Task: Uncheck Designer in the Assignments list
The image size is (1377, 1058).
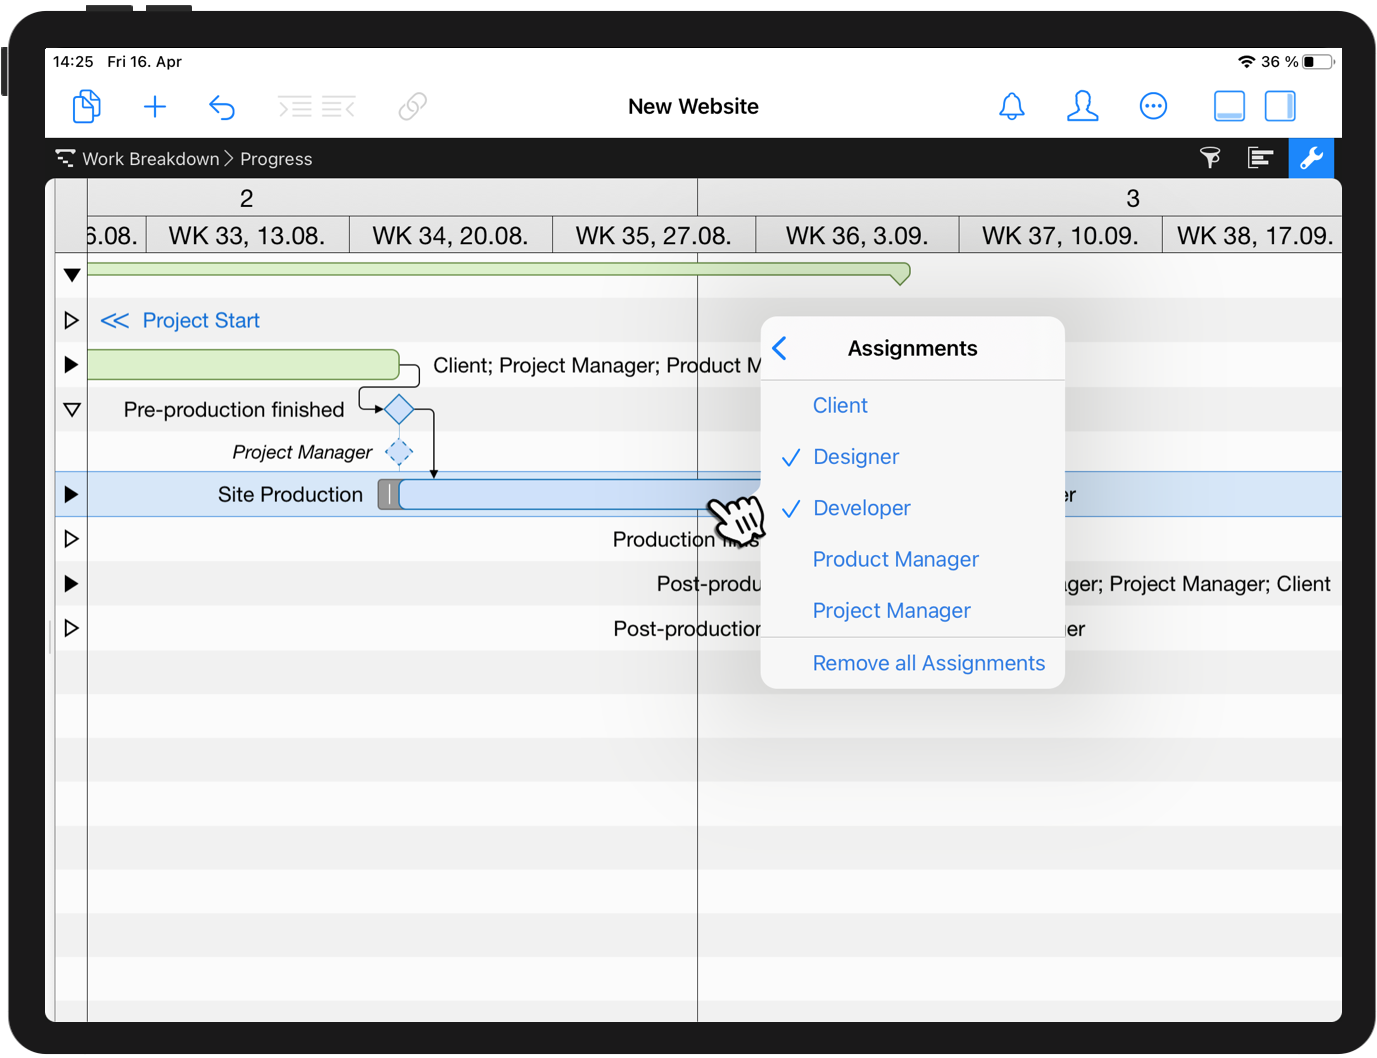Action: click(856, 457)
